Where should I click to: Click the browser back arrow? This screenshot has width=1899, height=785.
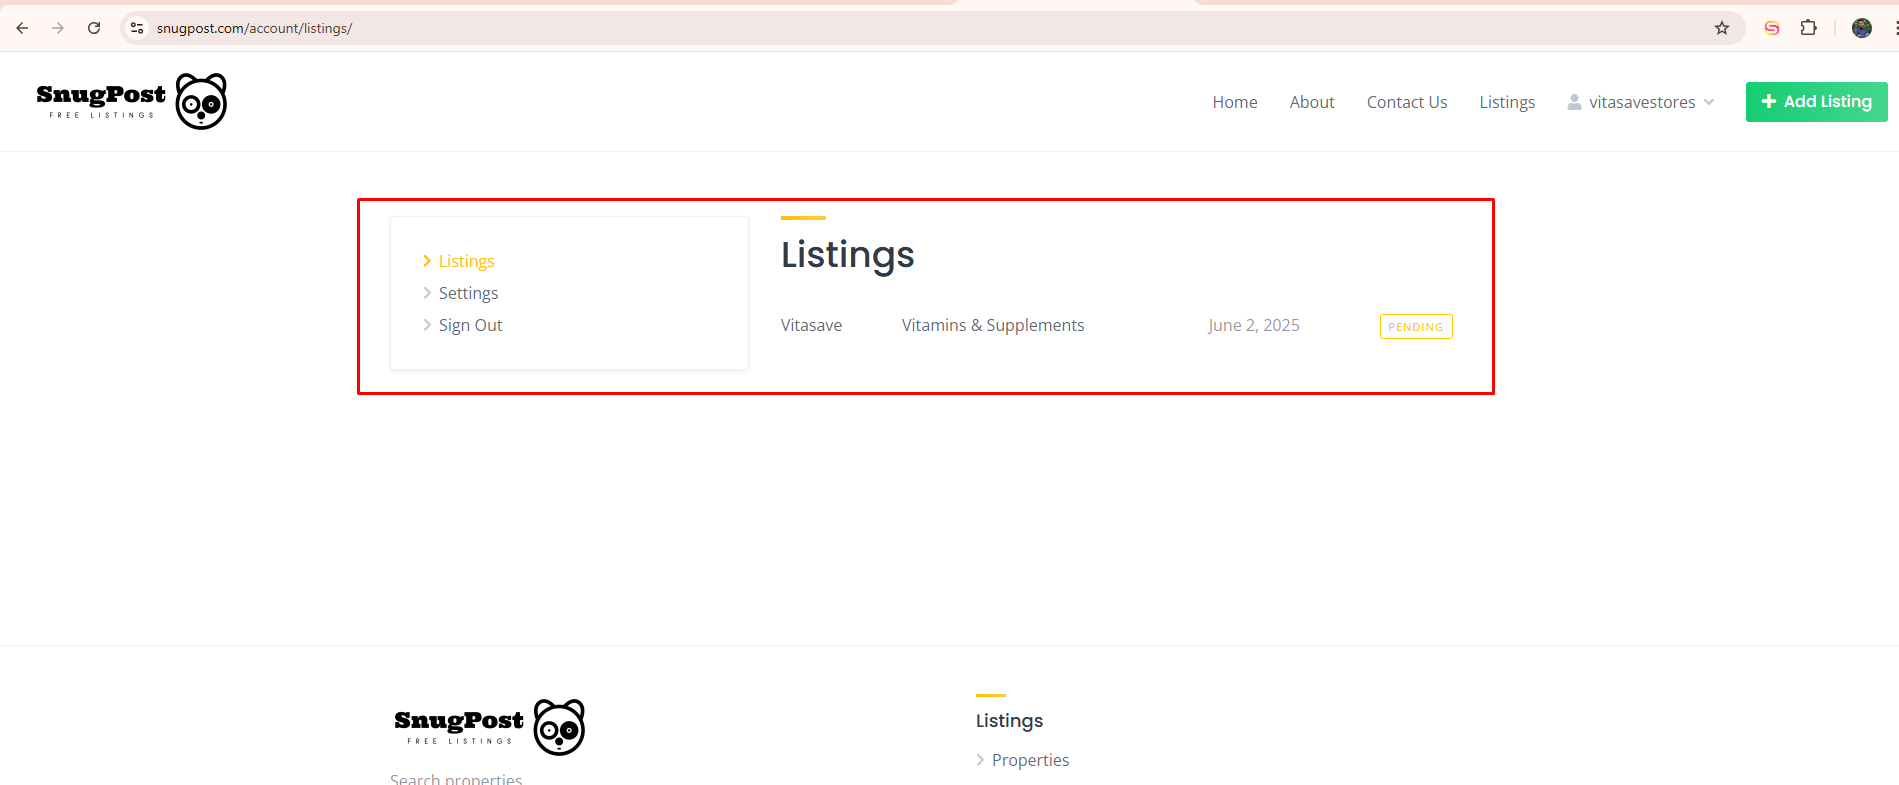[x=22, y=28]
